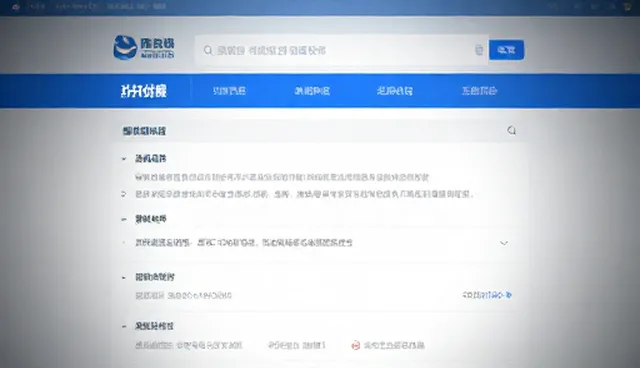This screenshot has height=368, width=640.
Task: Click the magnifier icon inside the search box
Action: (208, 50)
